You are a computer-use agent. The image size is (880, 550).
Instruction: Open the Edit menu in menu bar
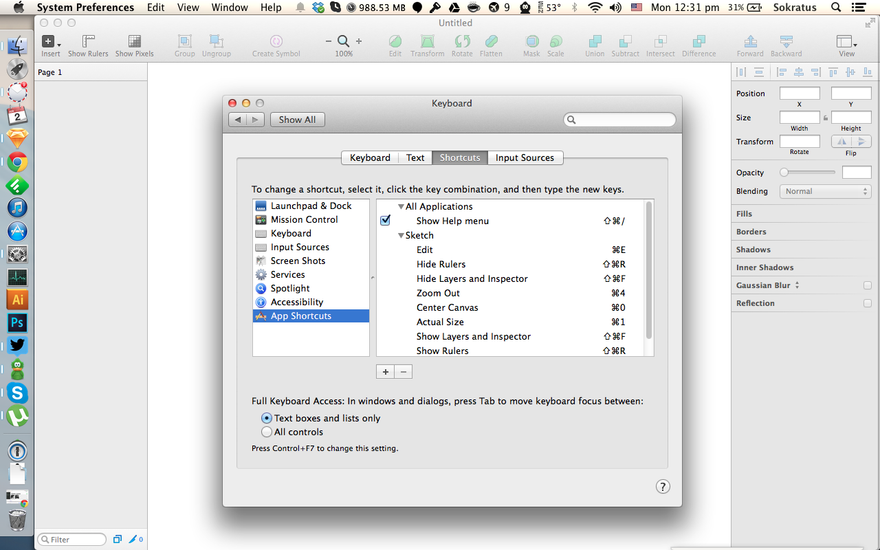[155, 7]
